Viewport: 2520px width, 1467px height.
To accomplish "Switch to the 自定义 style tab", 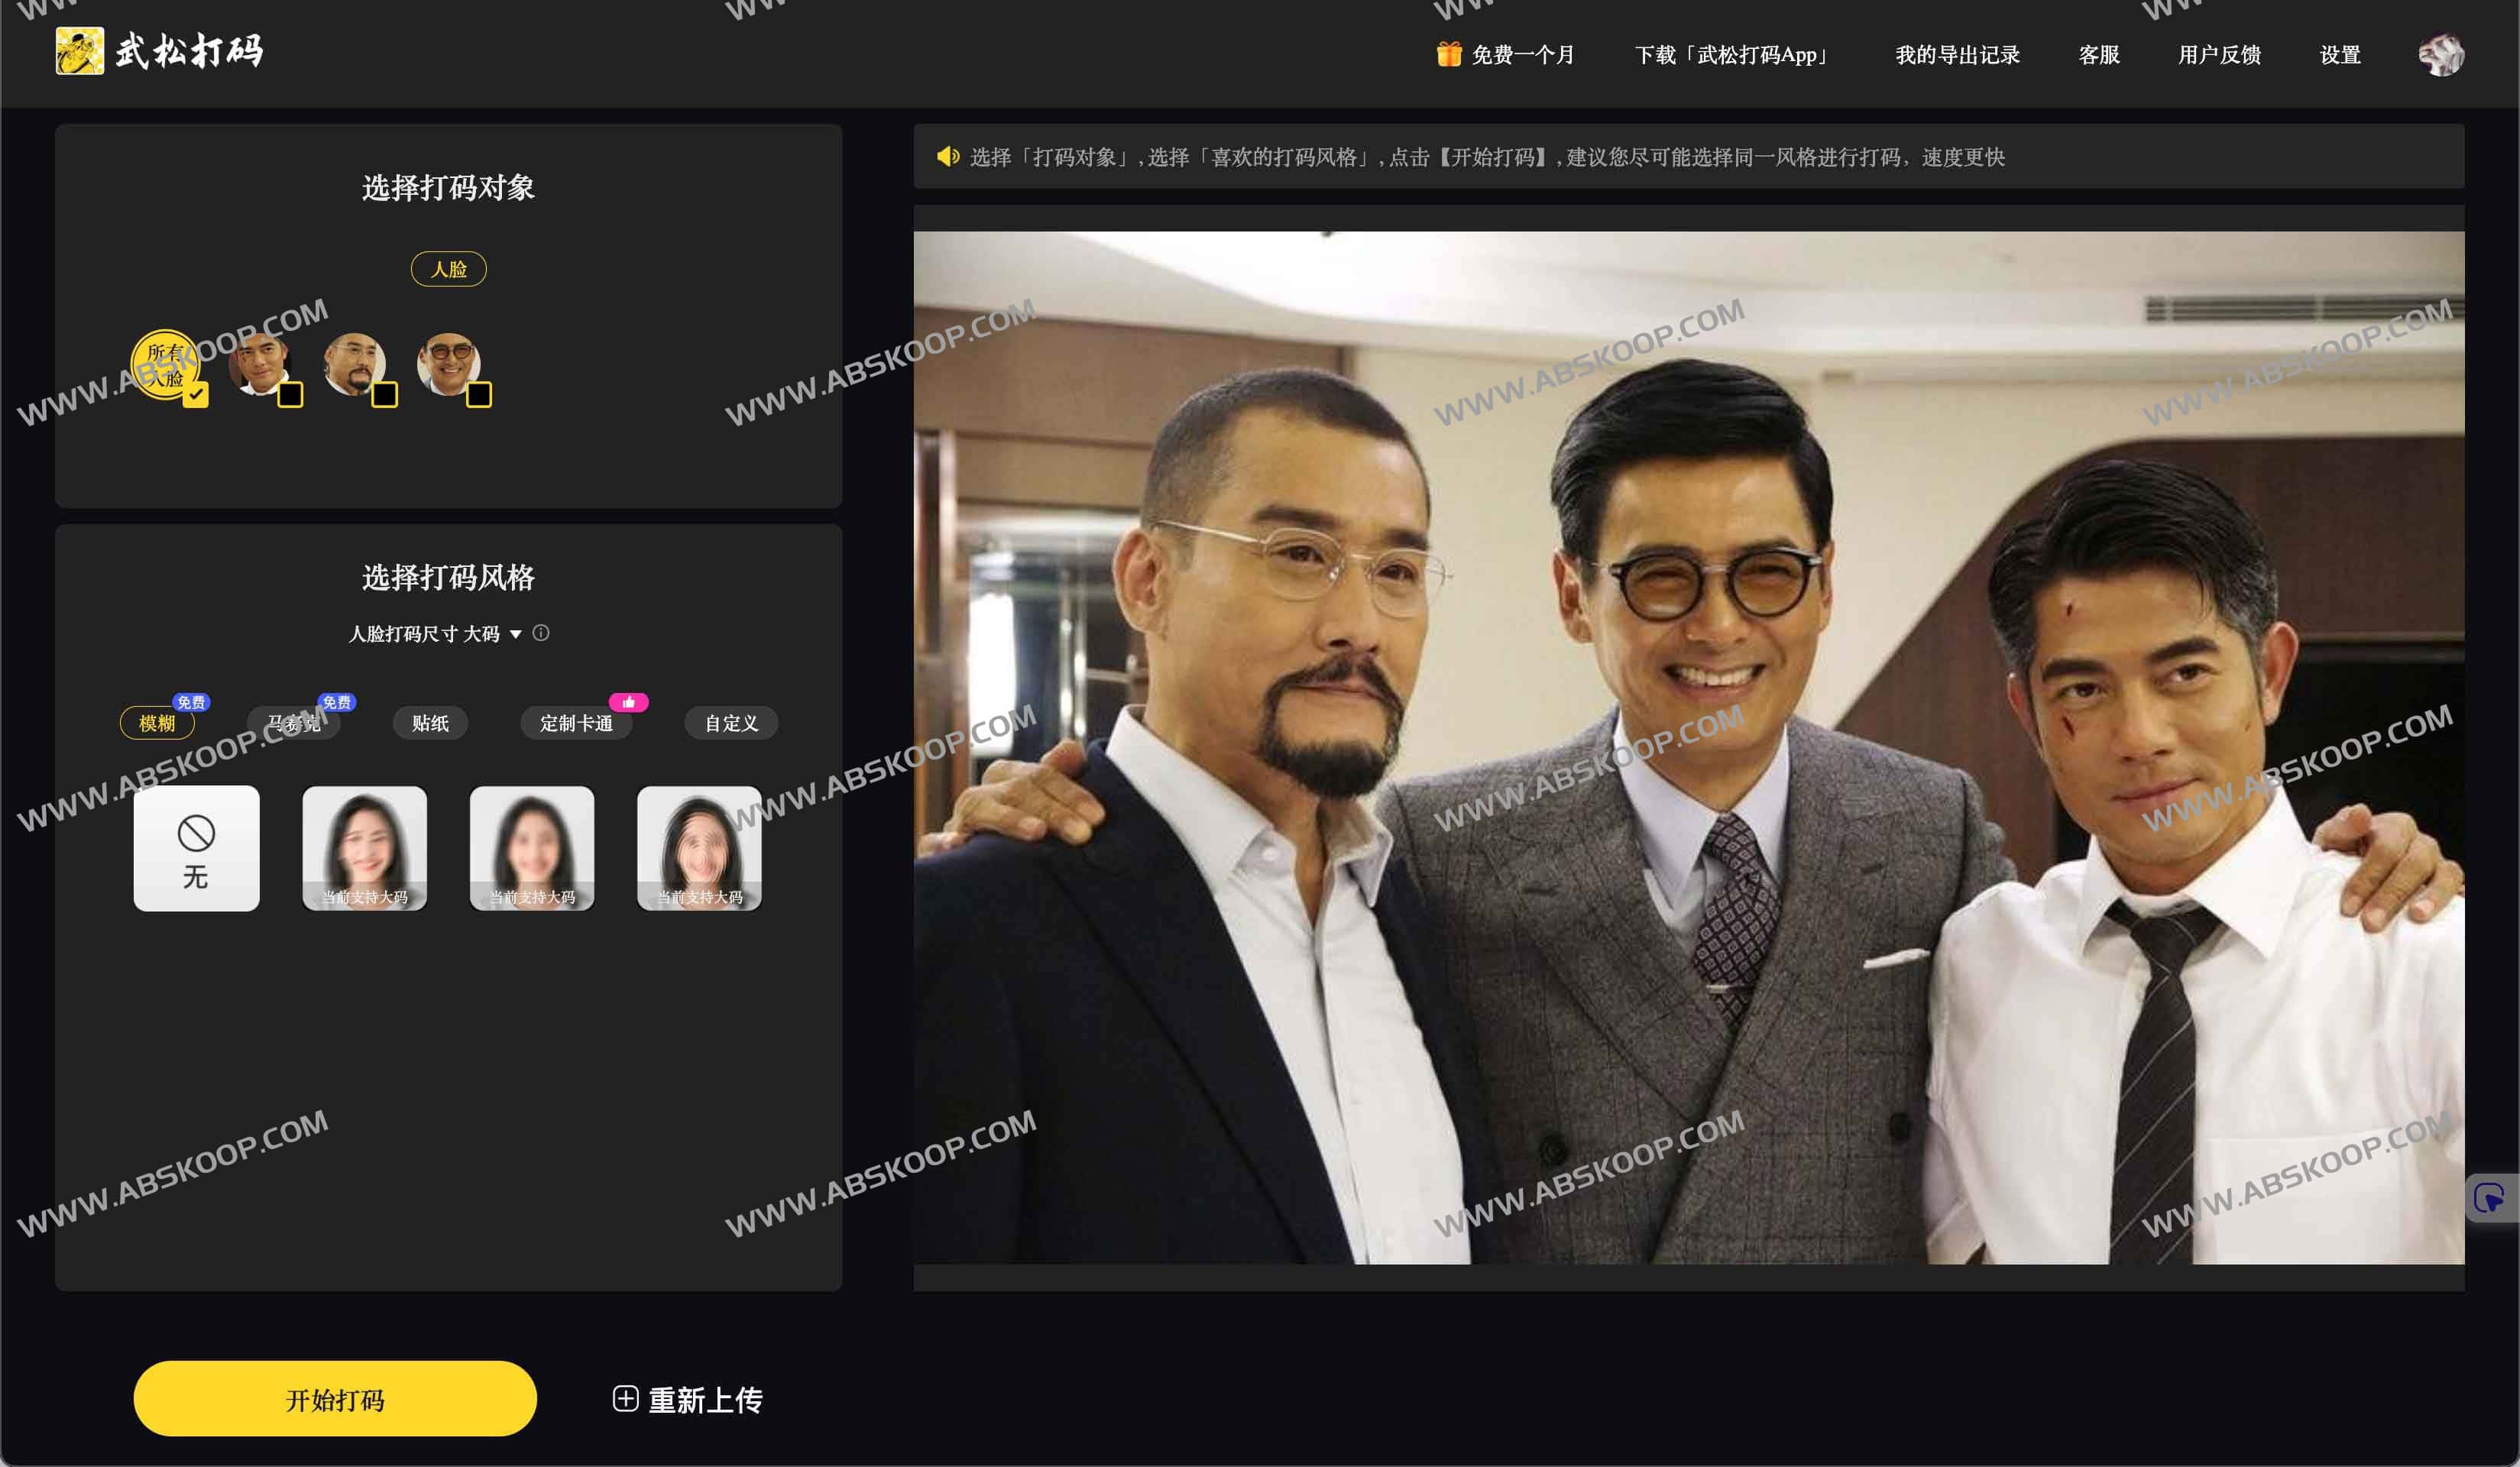I will coord(730,723).
